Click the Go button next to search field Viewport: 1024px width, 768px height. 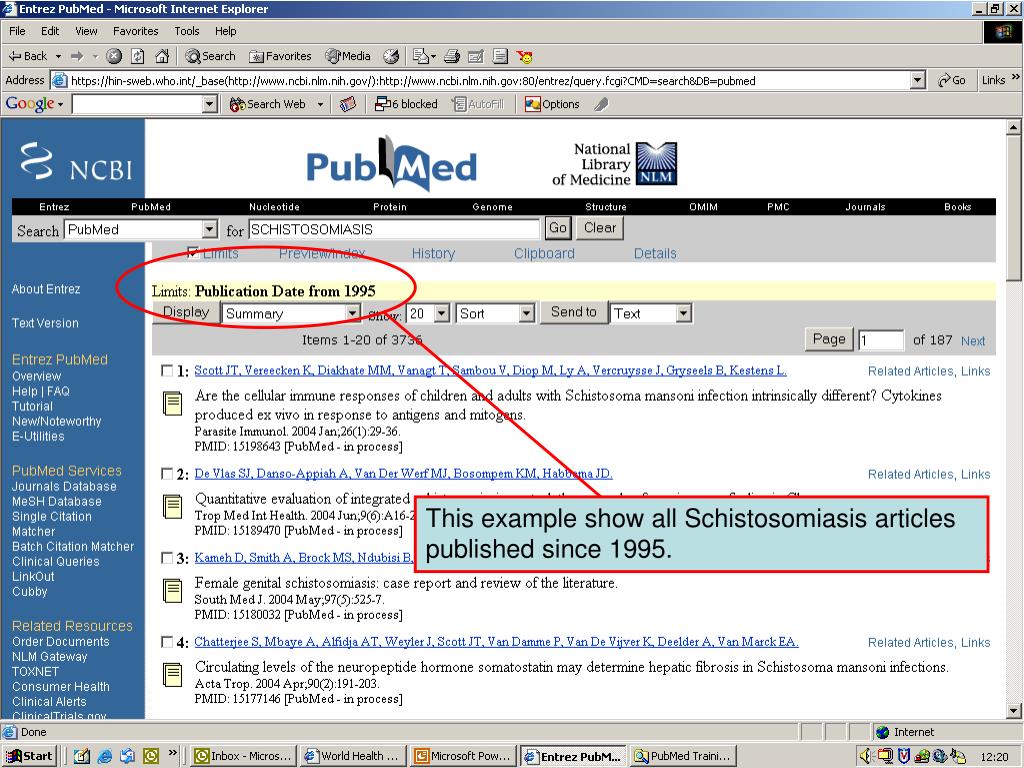[558, 228]
